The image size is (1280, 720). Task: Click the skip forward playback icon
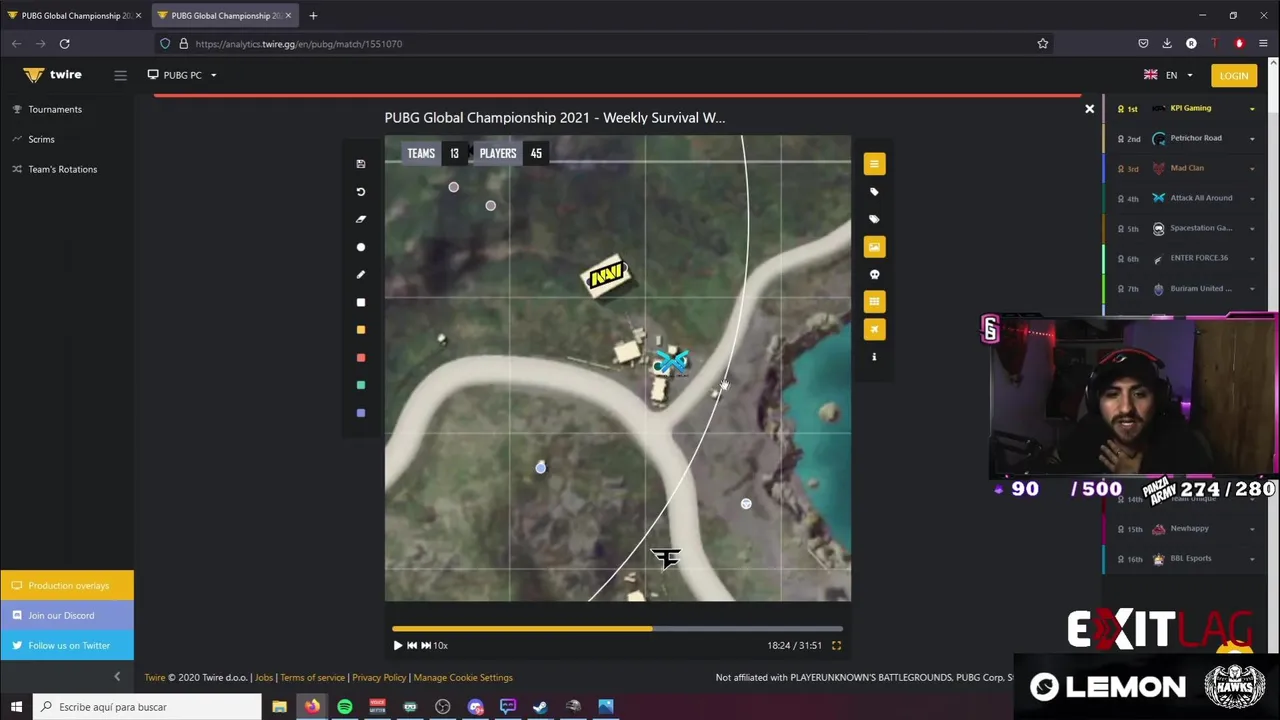pos(426,646)
